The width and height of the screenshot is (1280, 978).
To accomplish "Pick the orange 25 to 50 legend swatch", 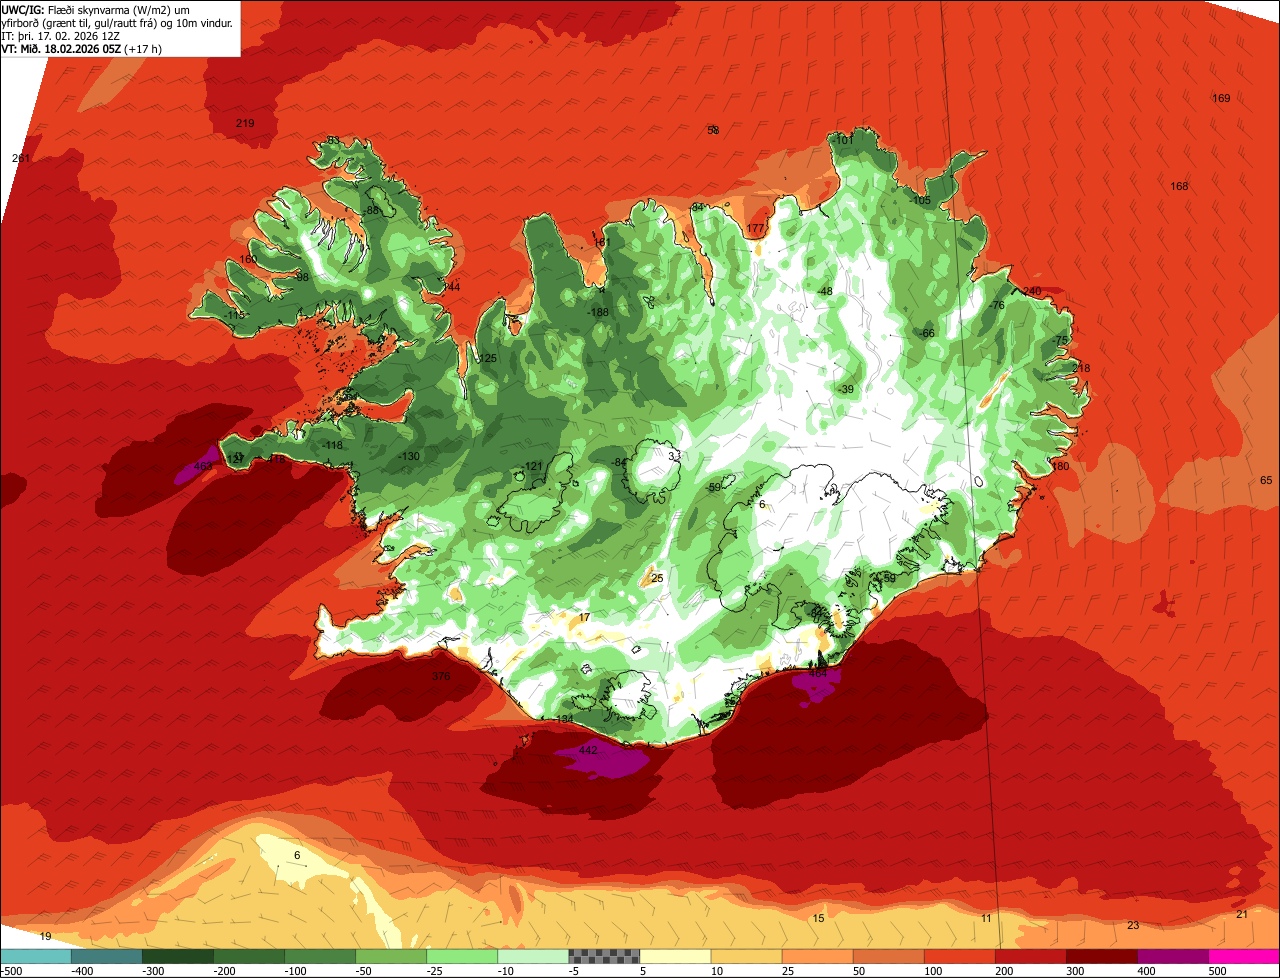I will [817, 956].
